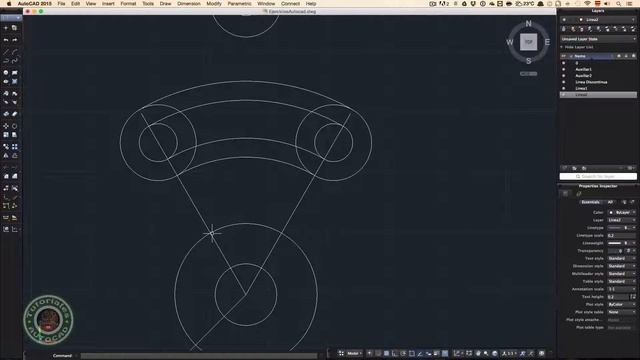Click the TOP face of the ViewCube
Viewport: 640px width, 360px height.
[x=529, y=42]
